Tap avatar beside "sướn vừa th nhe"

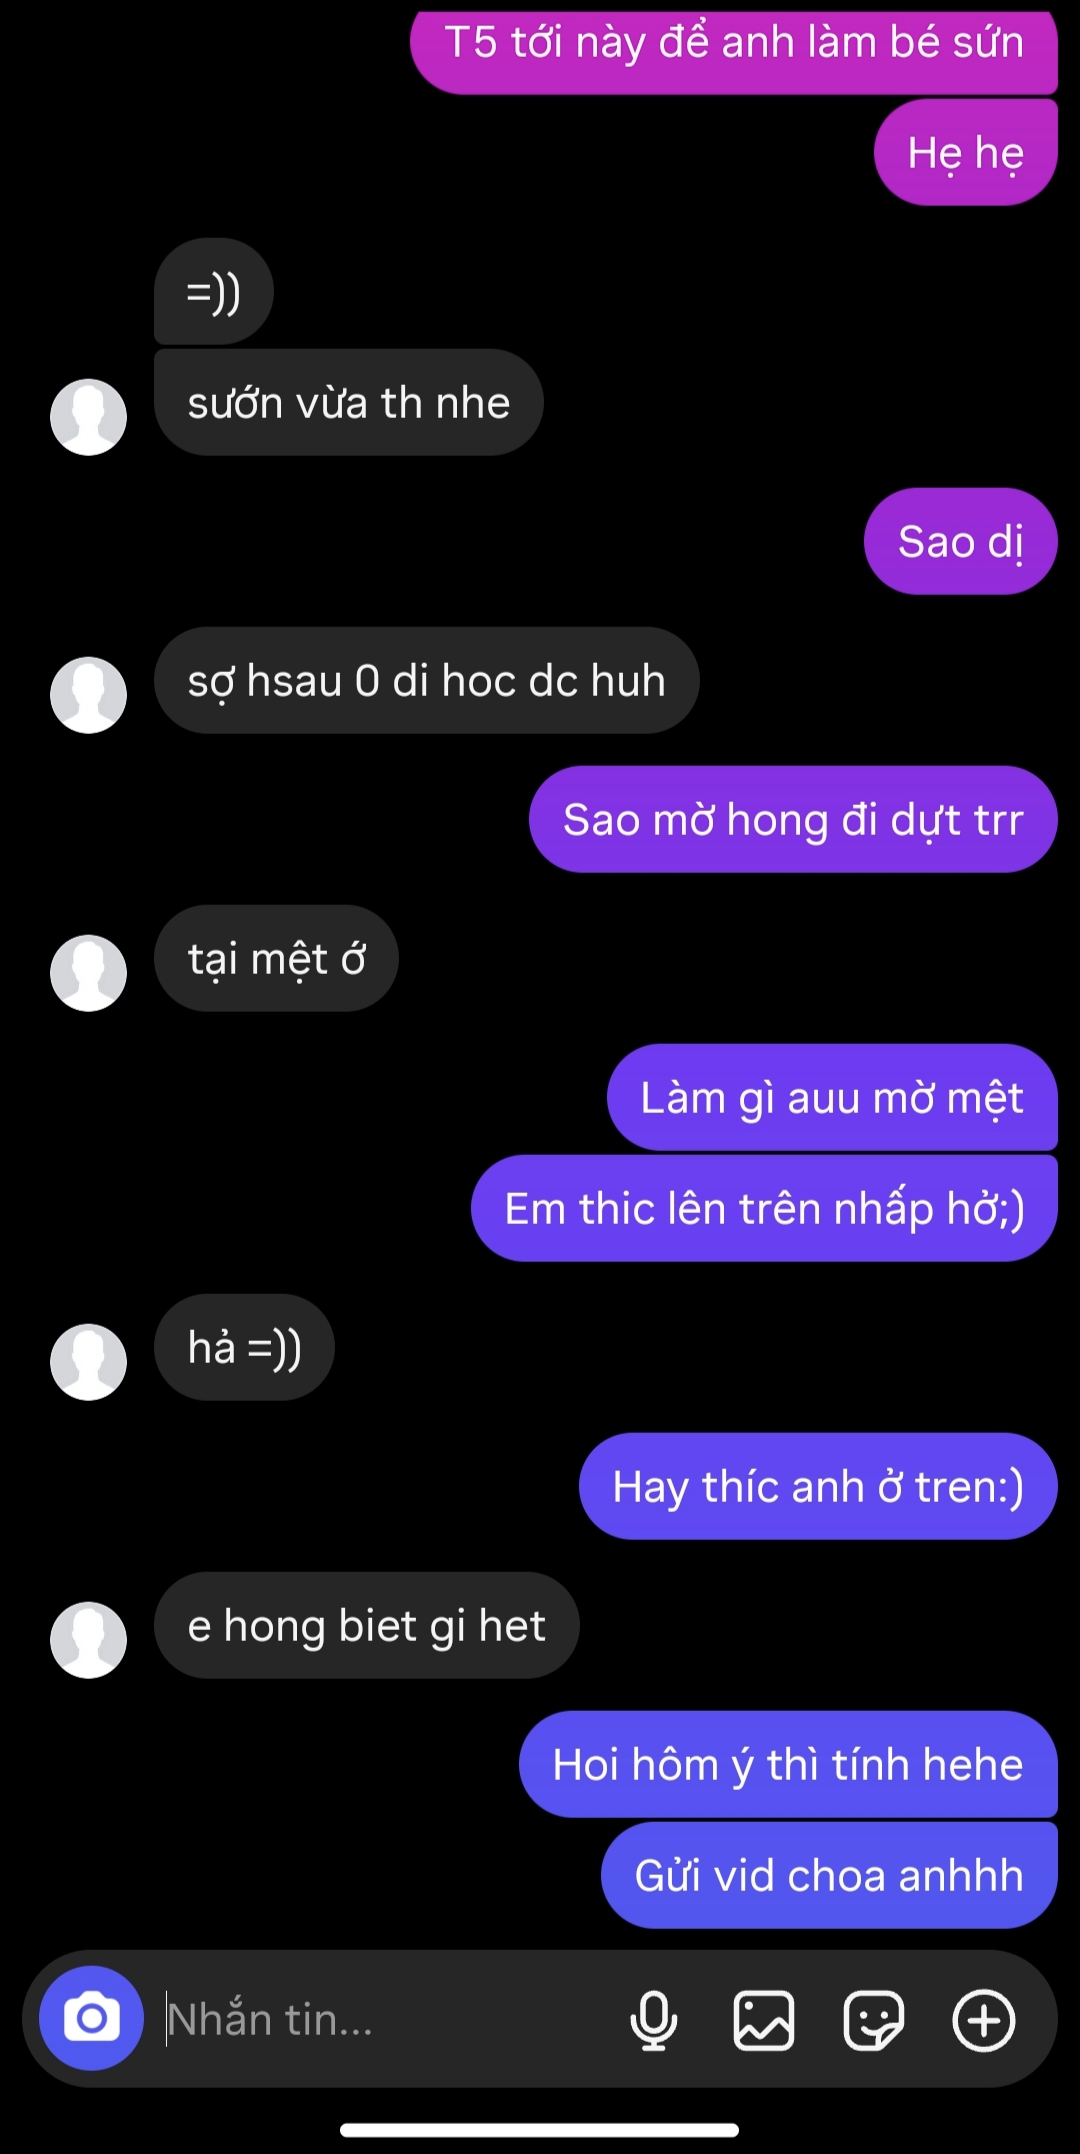click(x=88, y=417)
